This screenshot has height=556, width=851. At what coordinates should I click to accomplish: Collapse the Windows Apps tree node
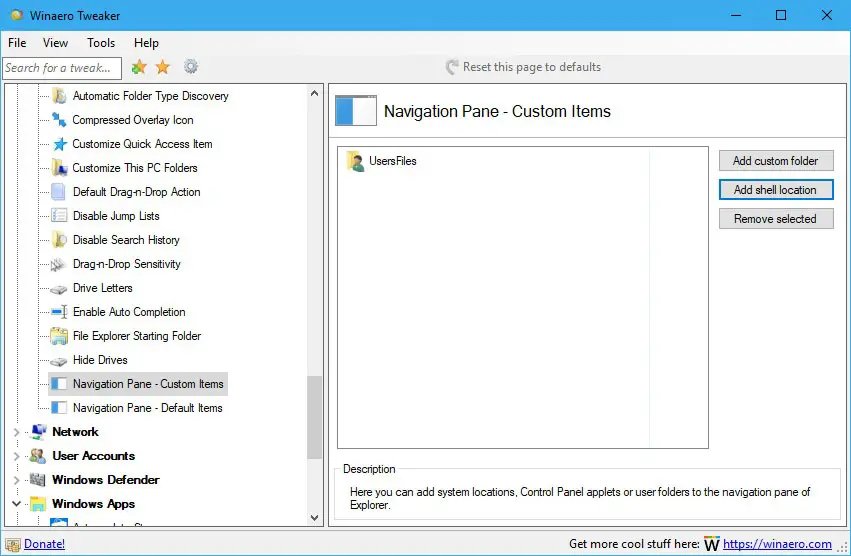[16, 504]
